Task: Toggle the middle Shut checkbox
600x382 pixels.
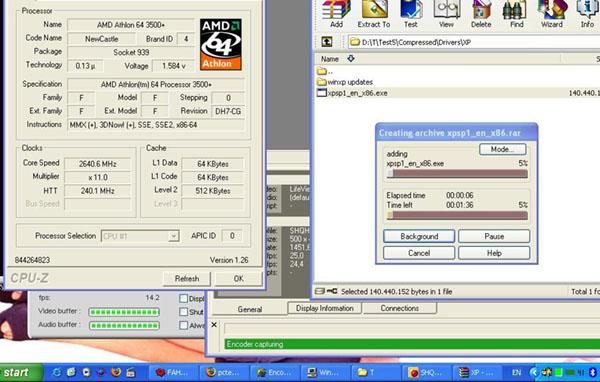Action: pyautogui.click(x=184, y=312)
